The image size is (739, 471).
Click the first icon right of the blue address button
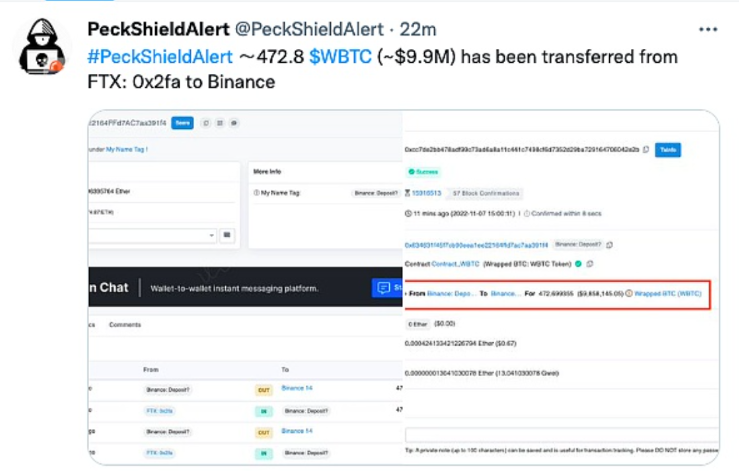pos(204,123)
